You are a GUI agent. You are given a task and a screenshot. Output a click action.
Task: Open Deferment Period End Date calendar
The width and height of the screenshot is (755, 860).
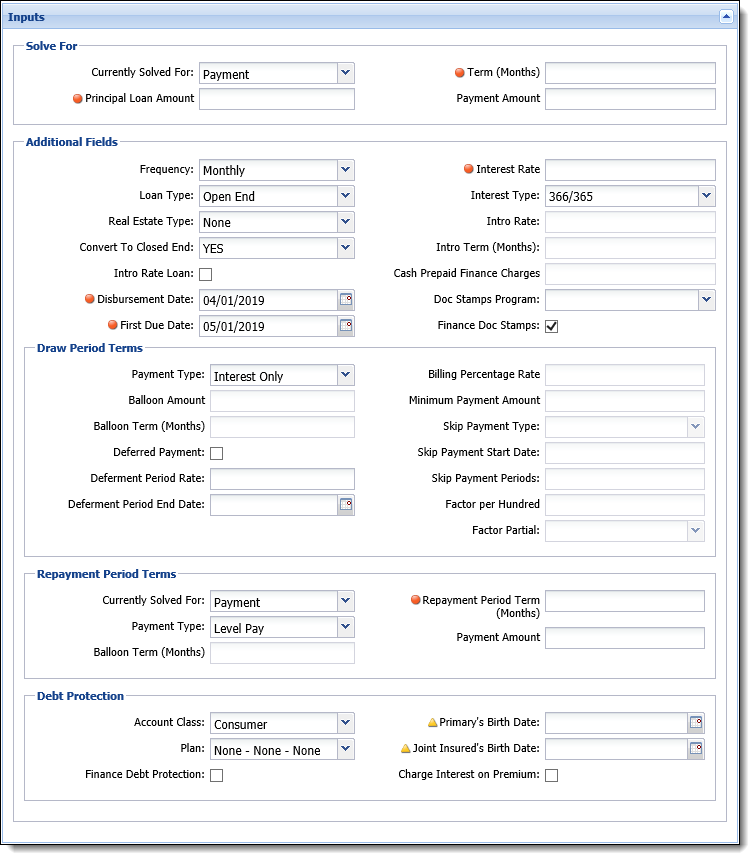(346, 505)
